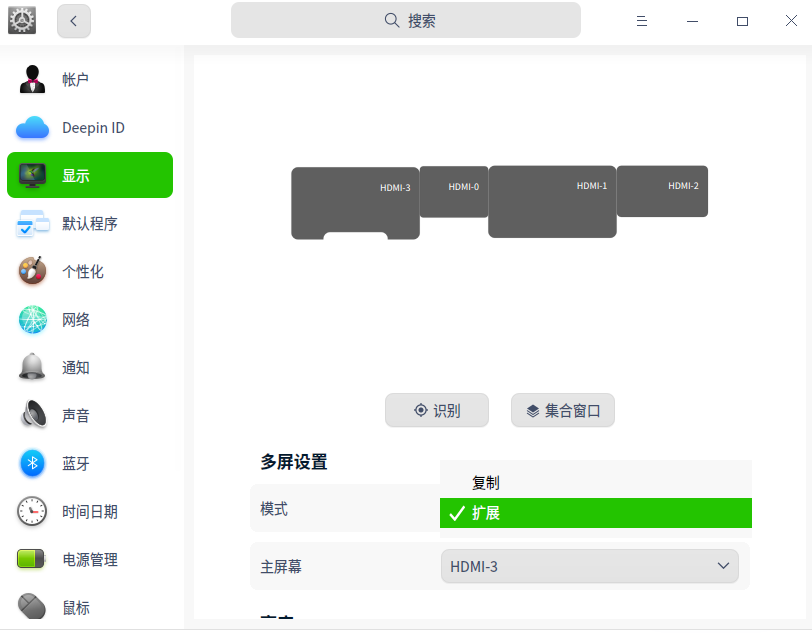
Task: Open 电源管理 settings section
Action: 90,559
